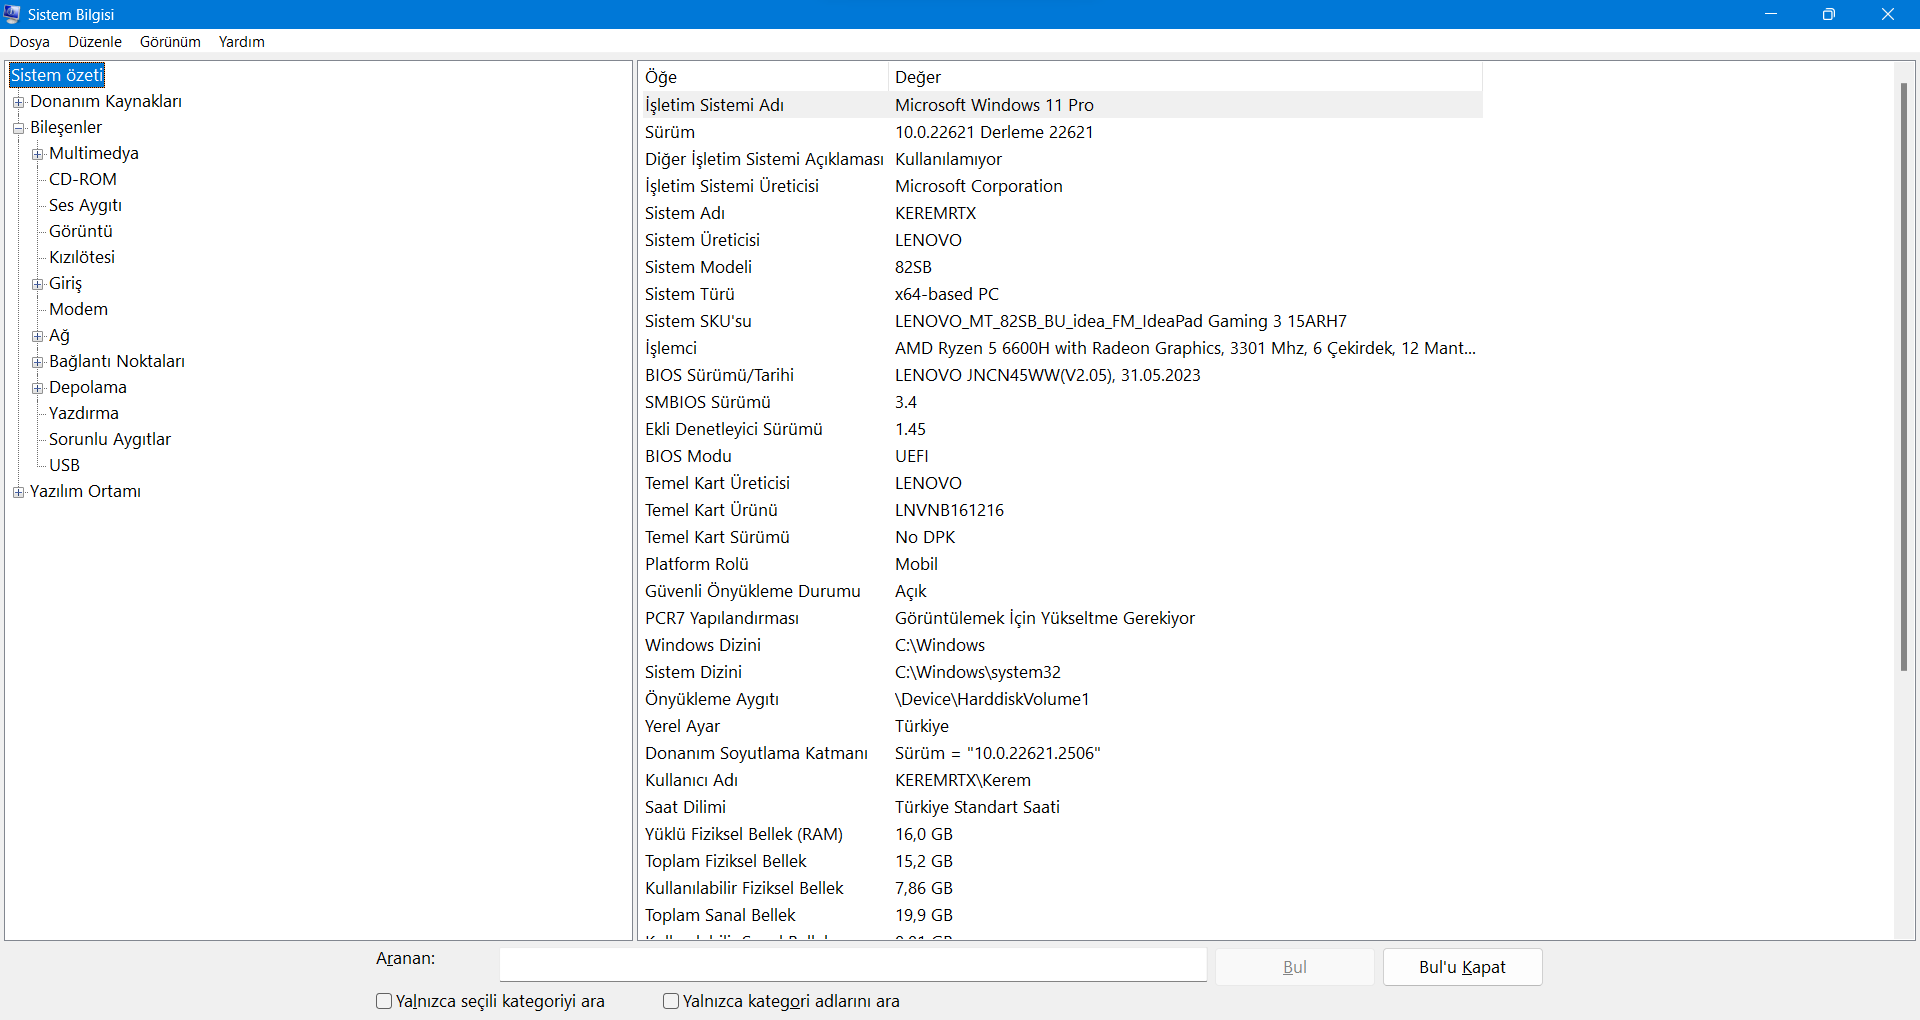This screenshot has height=1020, width=1920.
Task: Select Ses Aygıtı in the tree
Action: coord(86,205)
